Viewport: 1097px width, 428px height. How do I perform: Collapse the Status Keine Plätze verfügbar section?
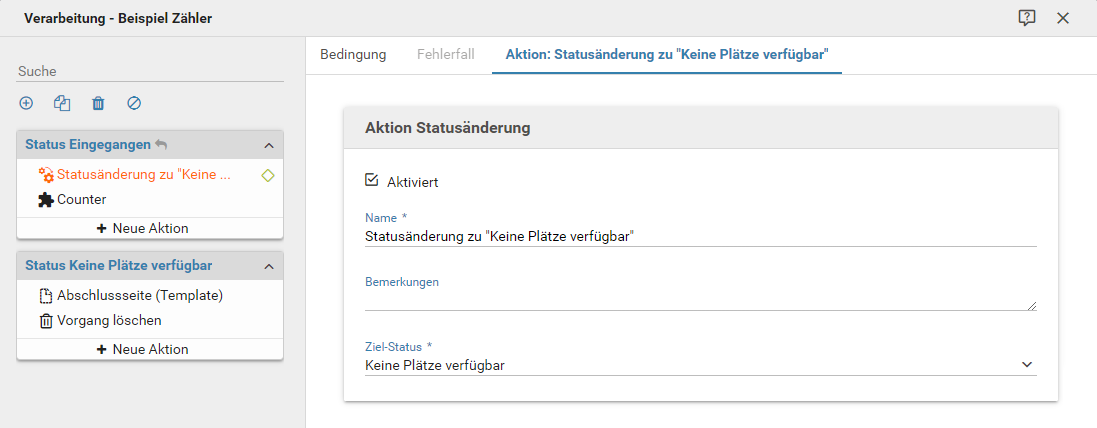click(268, 266)
